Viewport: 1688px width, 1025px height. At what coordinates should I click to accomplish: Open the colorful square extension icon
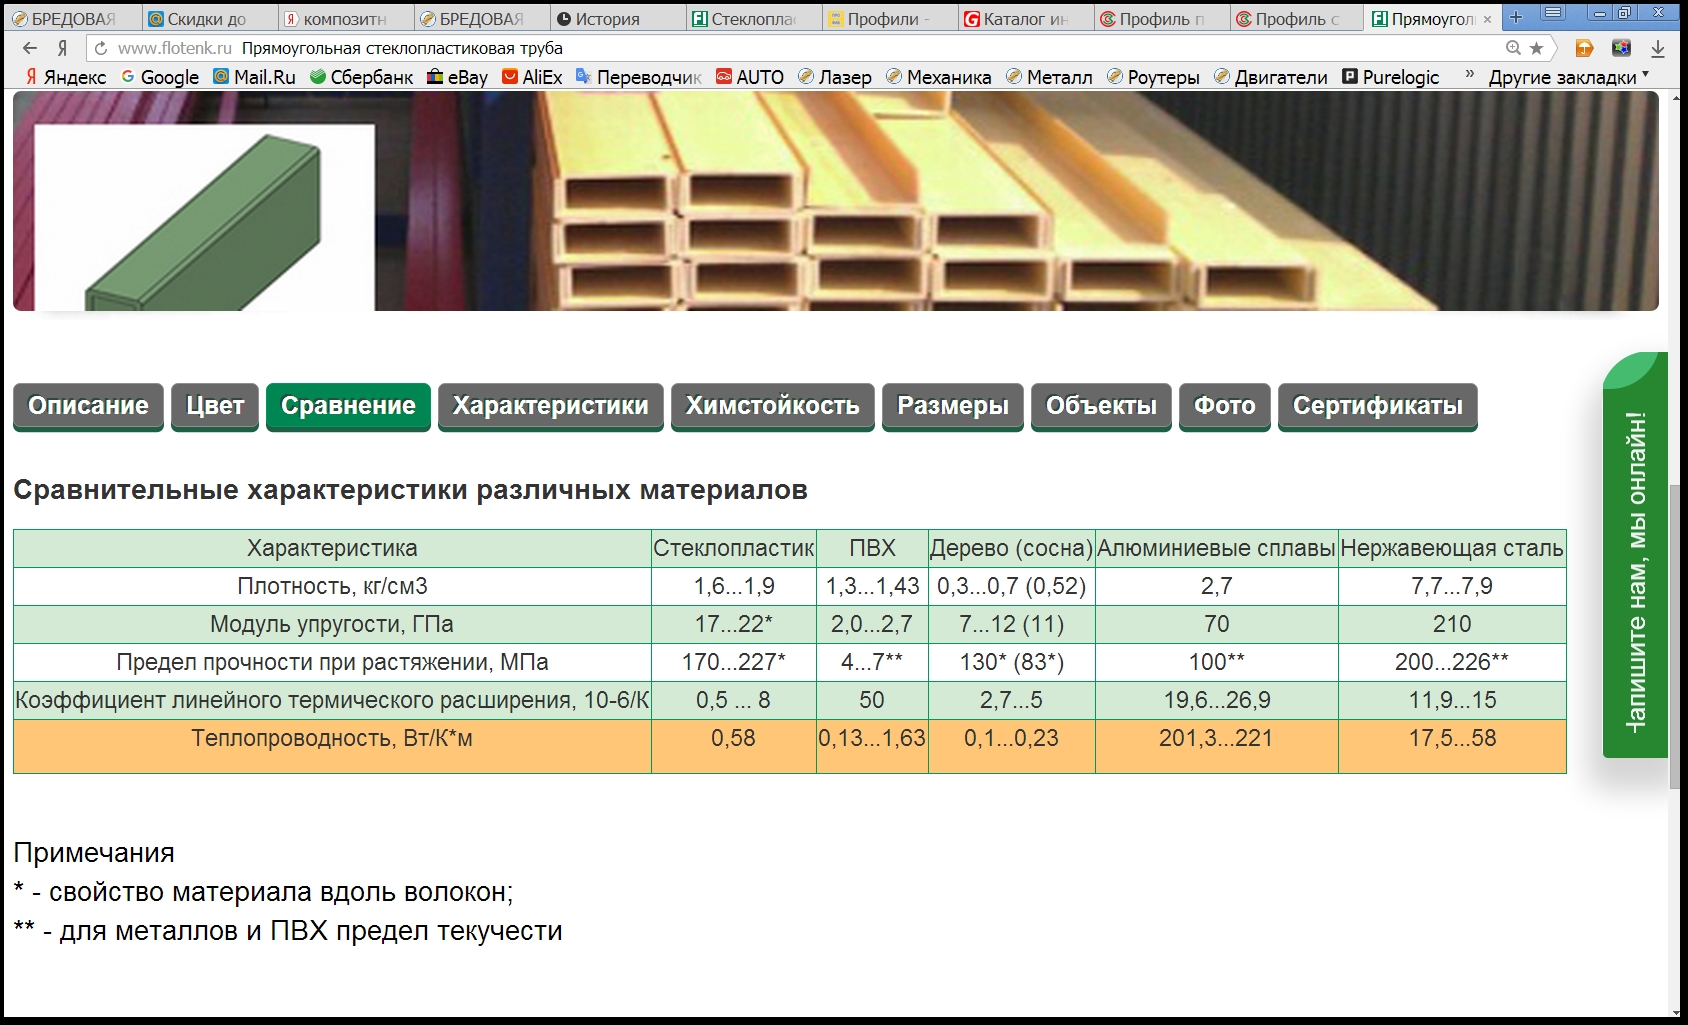point(1621,48)
